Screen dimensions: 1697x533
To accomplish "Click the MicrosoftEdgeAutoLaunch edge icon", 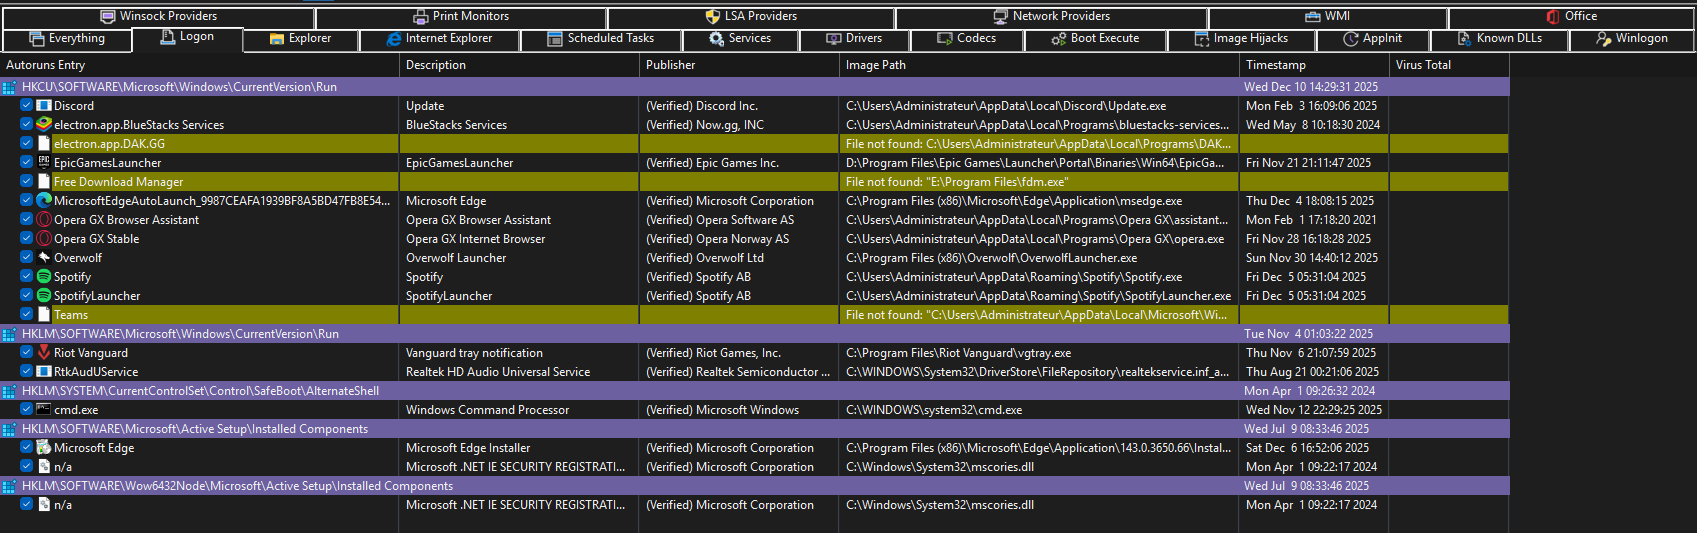I will pyautogui.click(x=44, y=200).
